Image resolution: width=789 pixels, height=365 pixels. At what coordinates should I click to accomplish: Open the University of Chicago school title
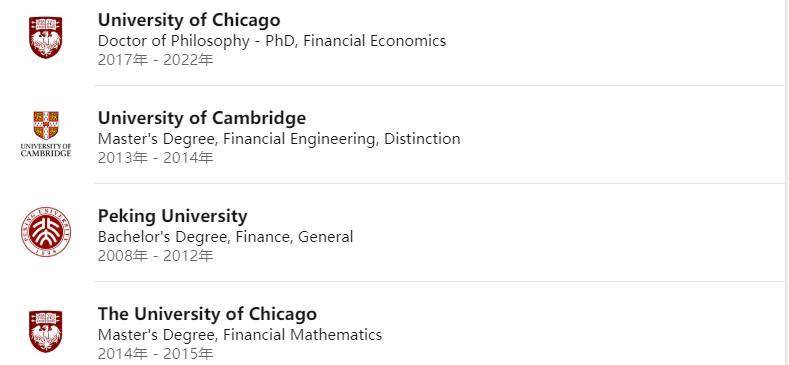[189, 20]
